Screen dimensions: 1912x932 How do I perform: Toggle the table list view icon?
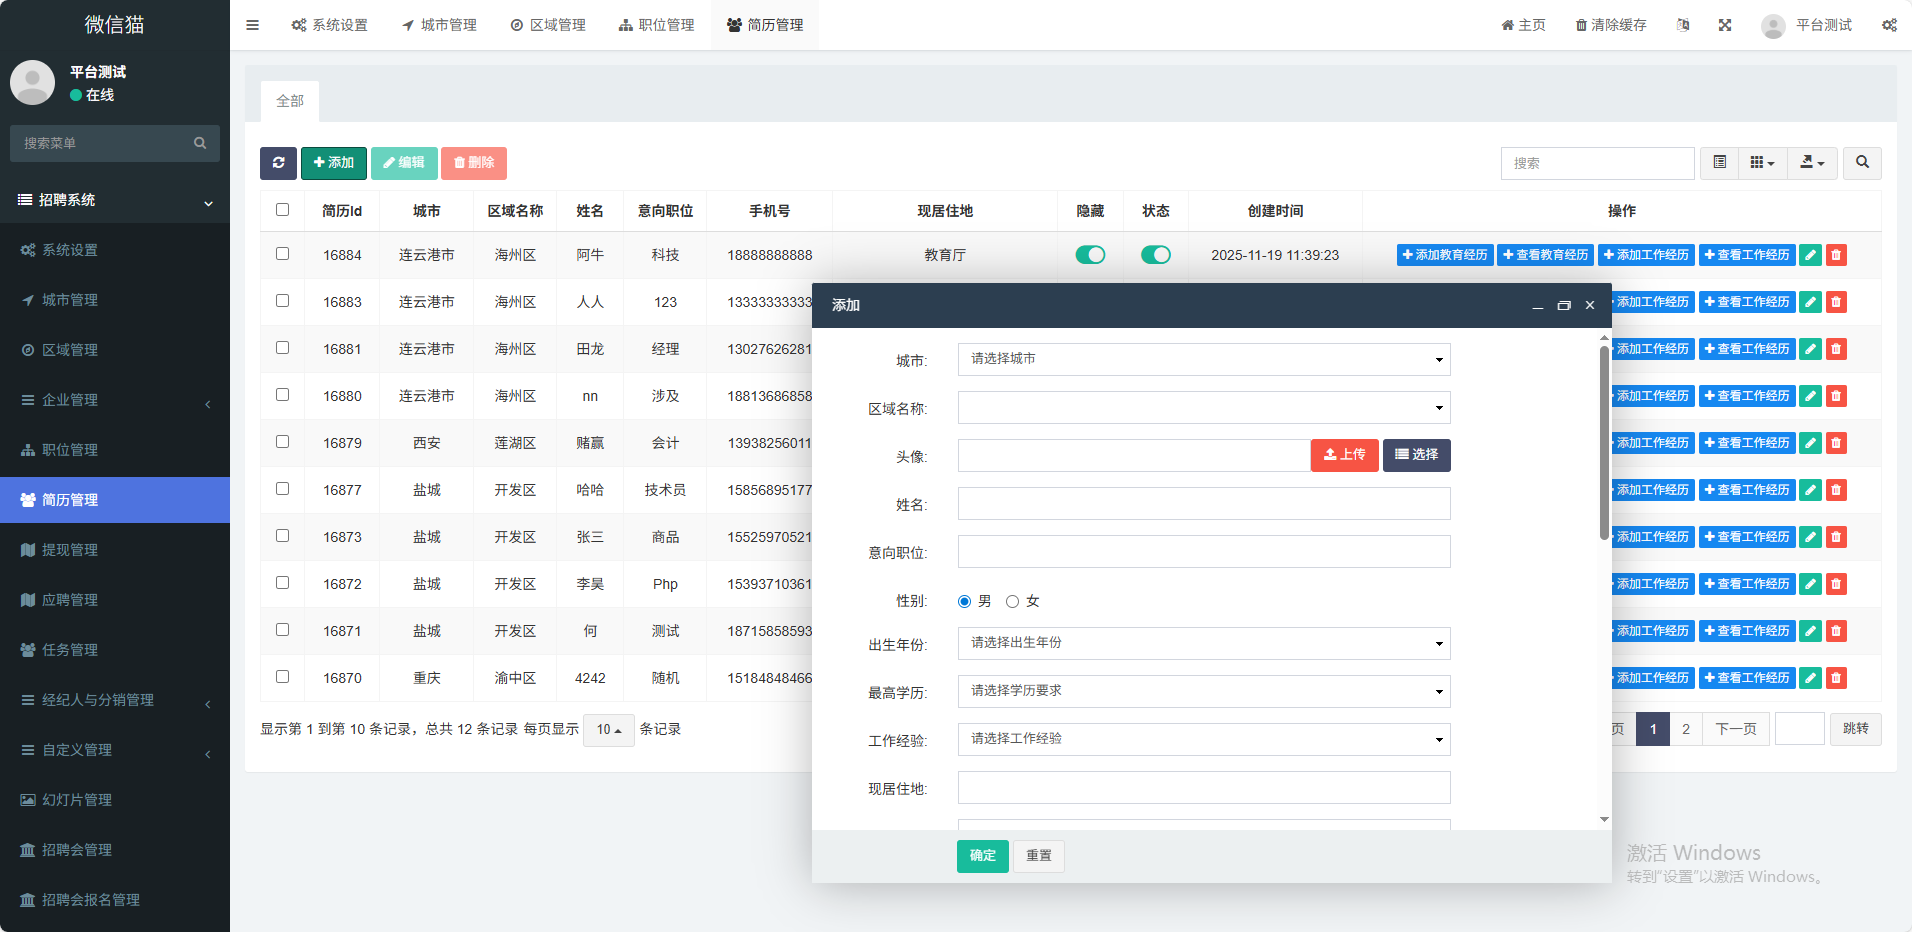[x=1719, y=163]
